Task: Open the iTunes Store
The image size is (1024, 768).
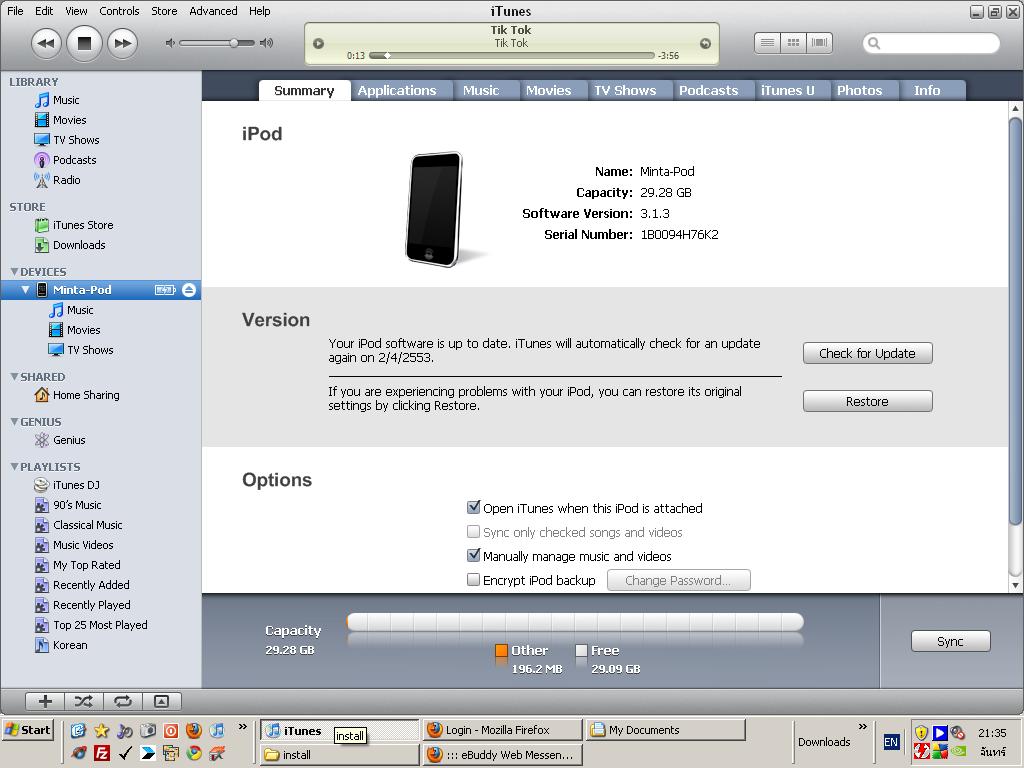Action: point(82,225)
